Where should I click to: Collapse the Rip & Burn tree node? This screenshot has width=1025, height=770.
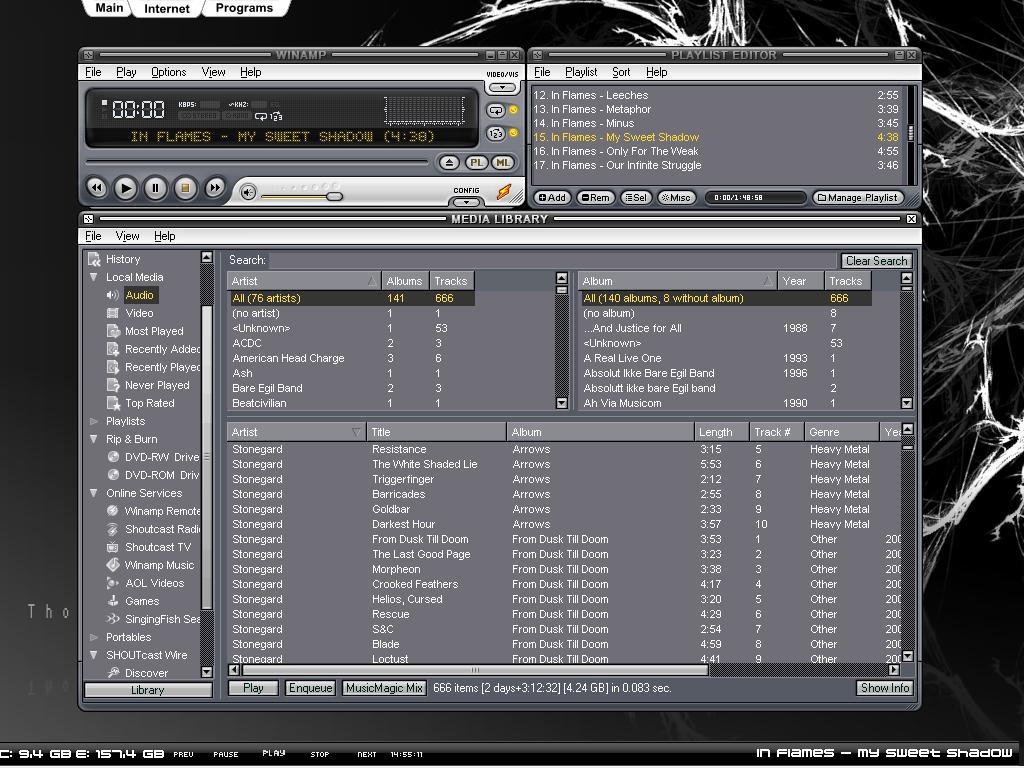pyautogui.click(x=94, y=439)
